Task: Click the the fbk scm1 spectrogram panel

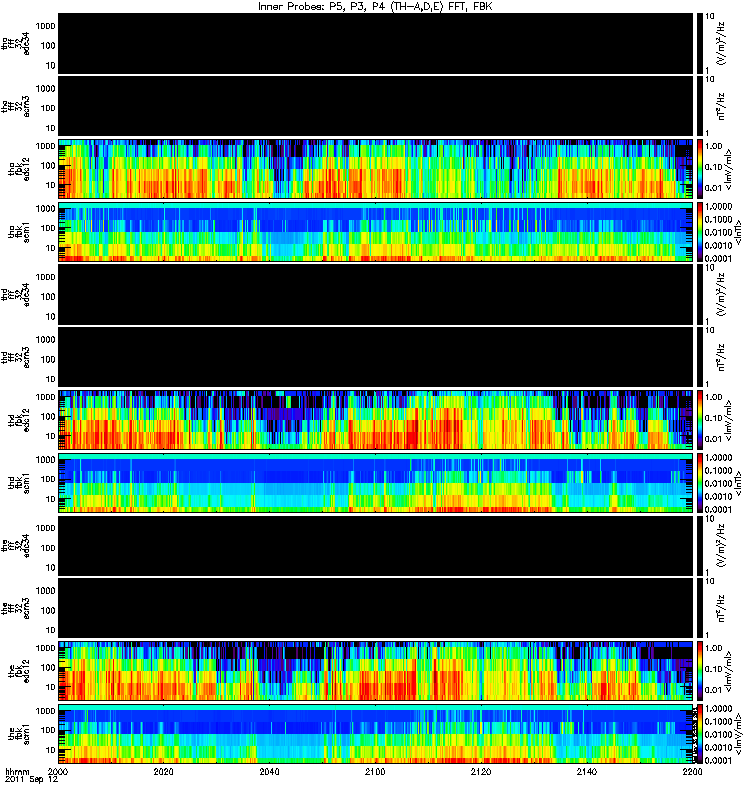Action: click(x=376, y=734)
